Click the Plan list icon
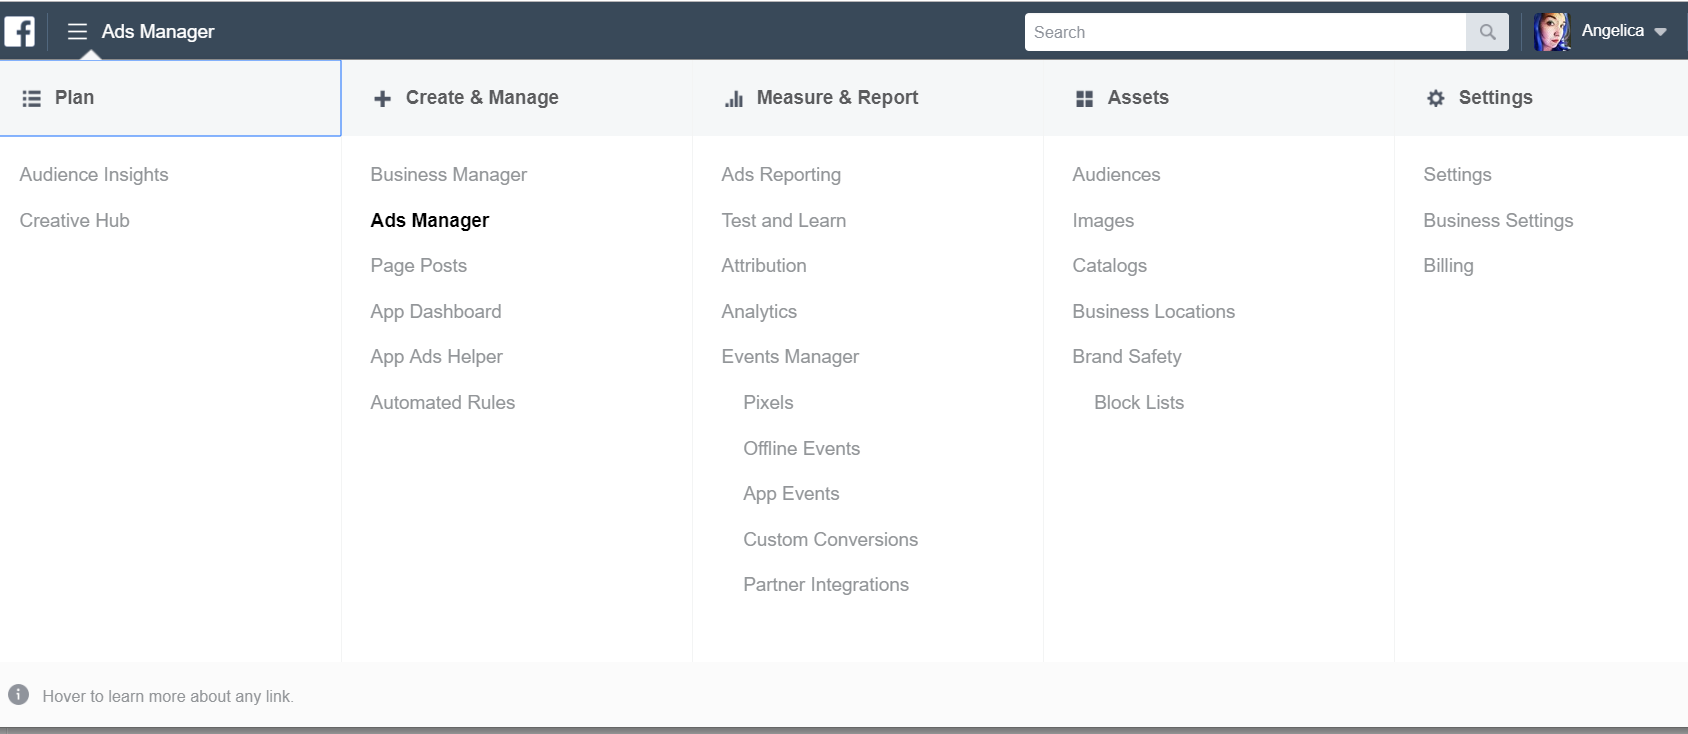Screen dimensions: 1688x734 [x=32, y=98]
